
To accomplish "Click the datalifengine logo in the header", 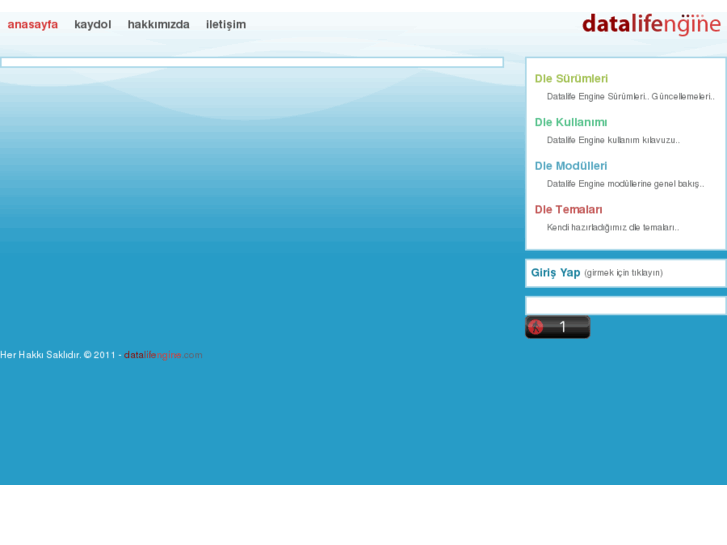I will [651, 25].
